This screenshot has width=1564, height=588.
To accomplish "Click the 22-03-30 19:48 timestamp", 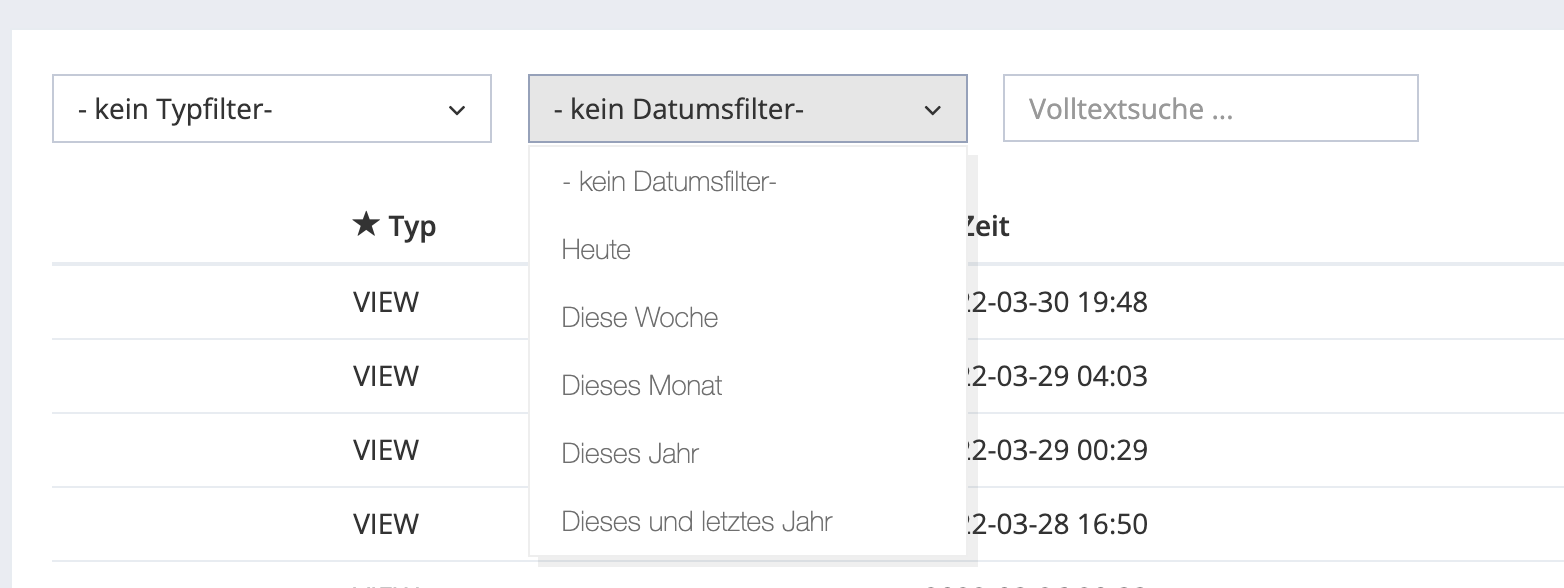I will coord(1056,302).
